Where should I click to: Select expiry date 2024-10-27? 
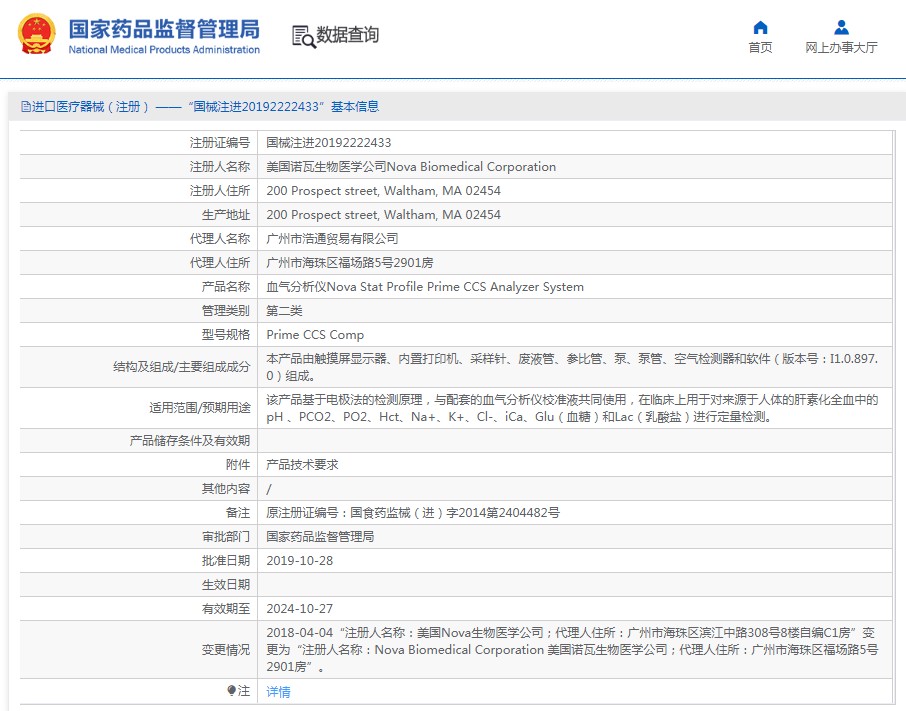coord(299,609)
